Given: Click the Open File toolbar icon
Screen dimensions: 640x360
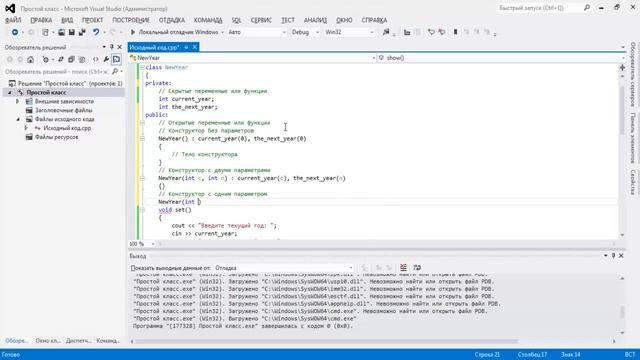Looking at the screenshot, I should pos(61,32).
